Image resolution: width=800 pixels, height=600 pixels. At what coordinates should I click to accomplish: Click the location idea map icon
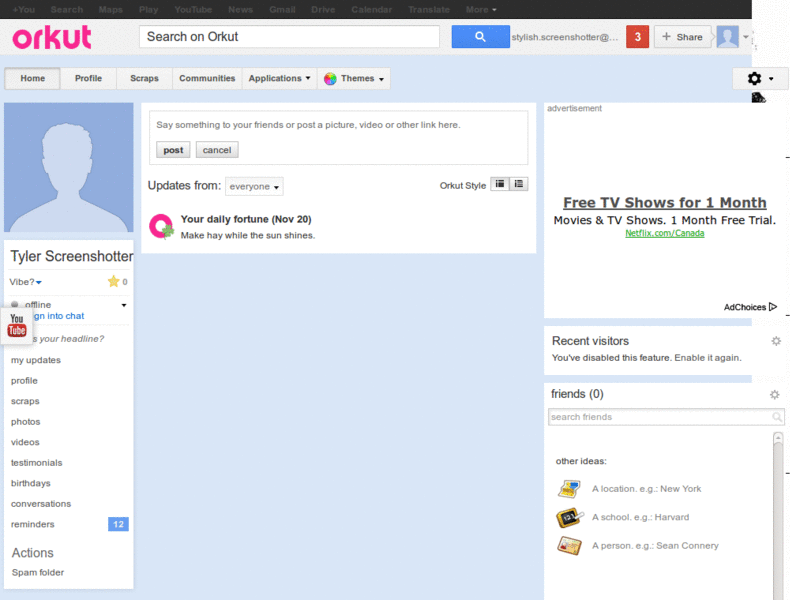[569, 489]
